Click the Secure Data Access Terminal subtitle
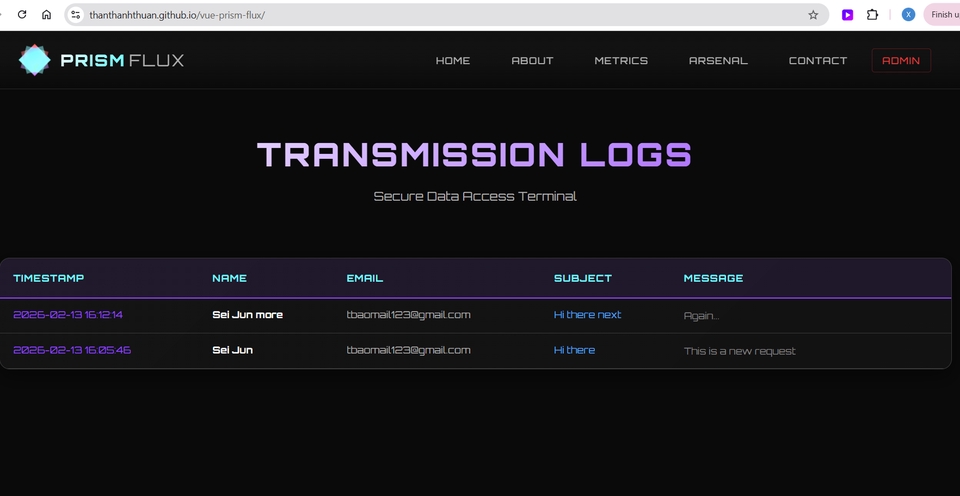The image size is (960, 496). [475, 197]
